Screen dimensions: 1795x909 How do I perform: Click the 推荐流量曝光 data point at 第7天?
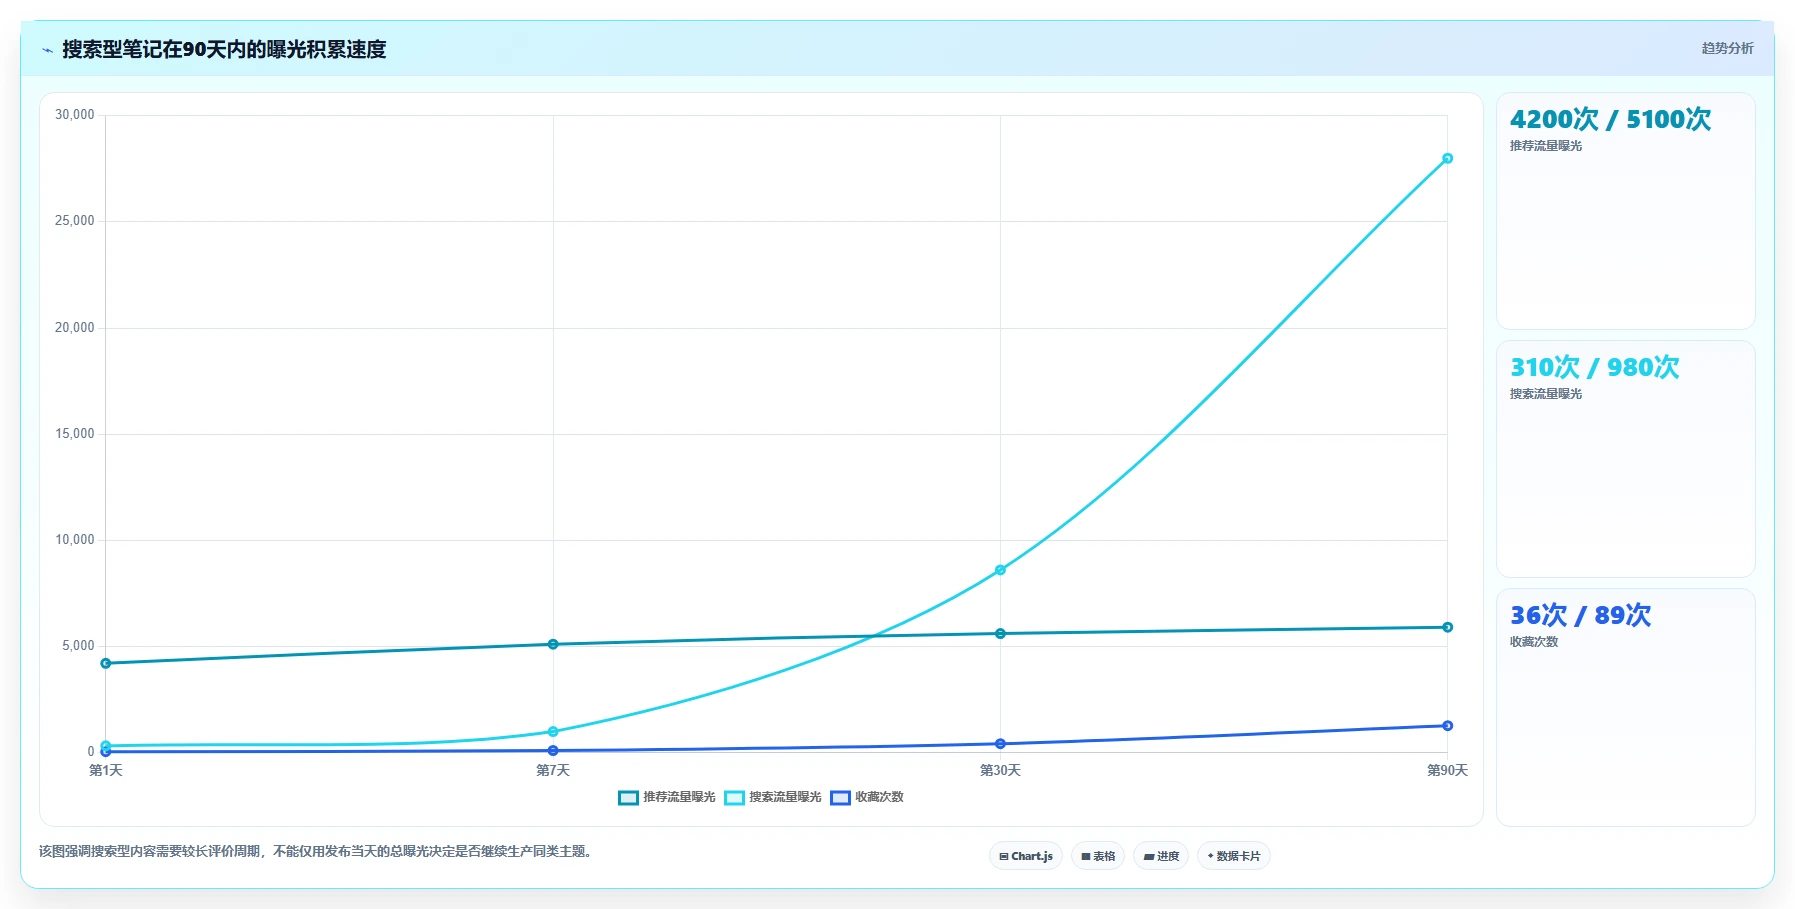click(553, 644)
